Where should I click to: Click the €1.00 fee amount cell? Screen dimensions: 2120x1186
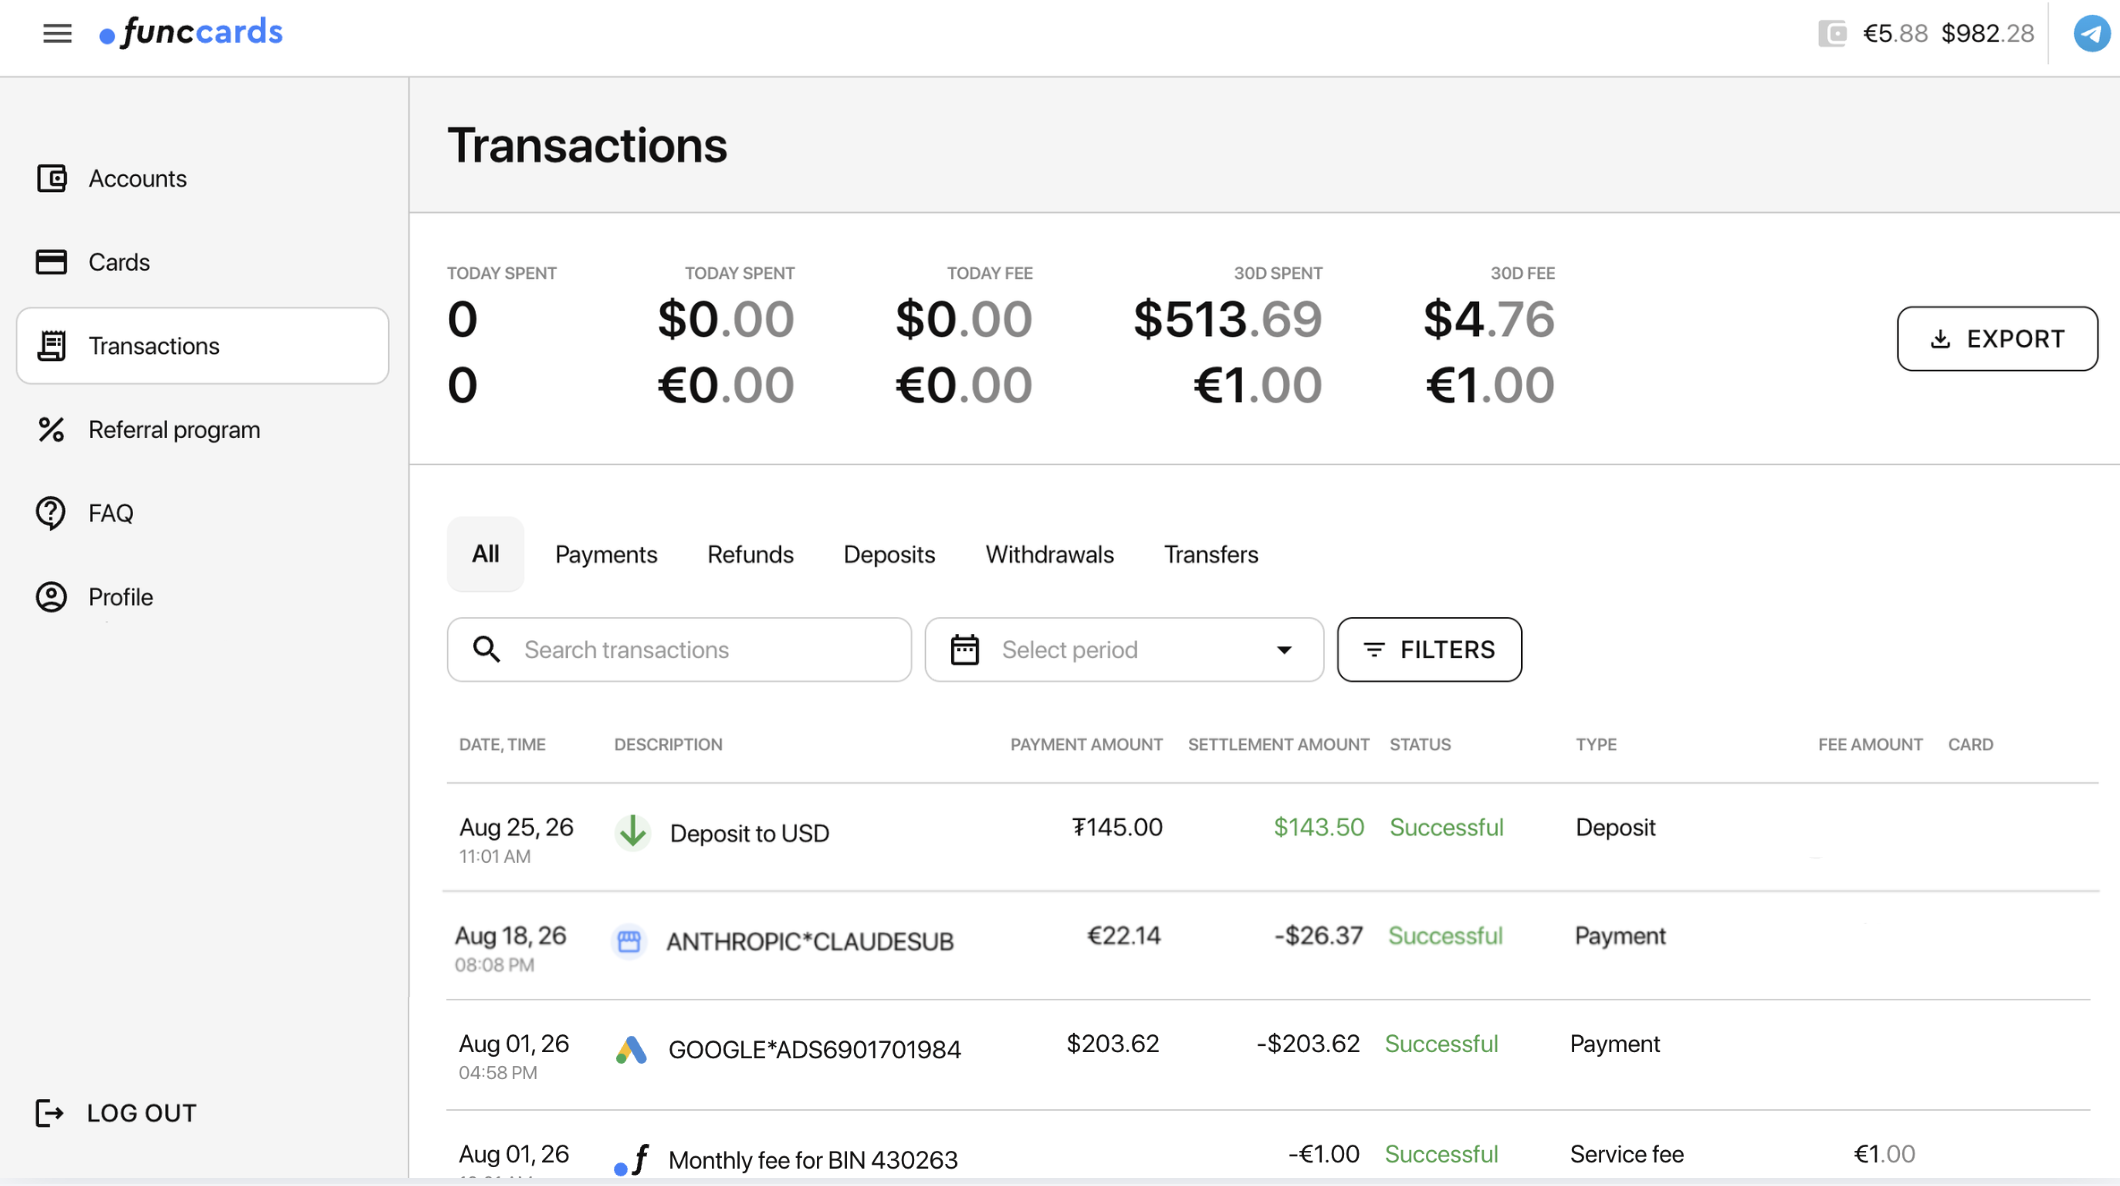click(1884, 1155)
